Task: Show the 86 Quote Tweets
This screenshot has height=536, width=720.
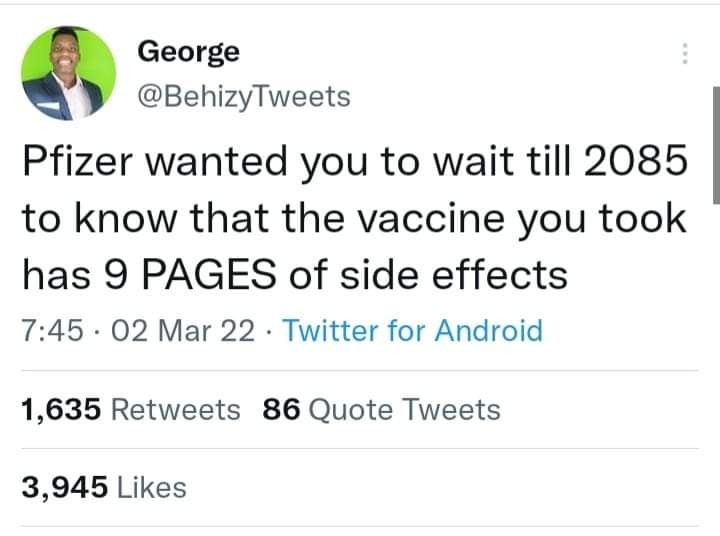Action: (x=380, y=409)
